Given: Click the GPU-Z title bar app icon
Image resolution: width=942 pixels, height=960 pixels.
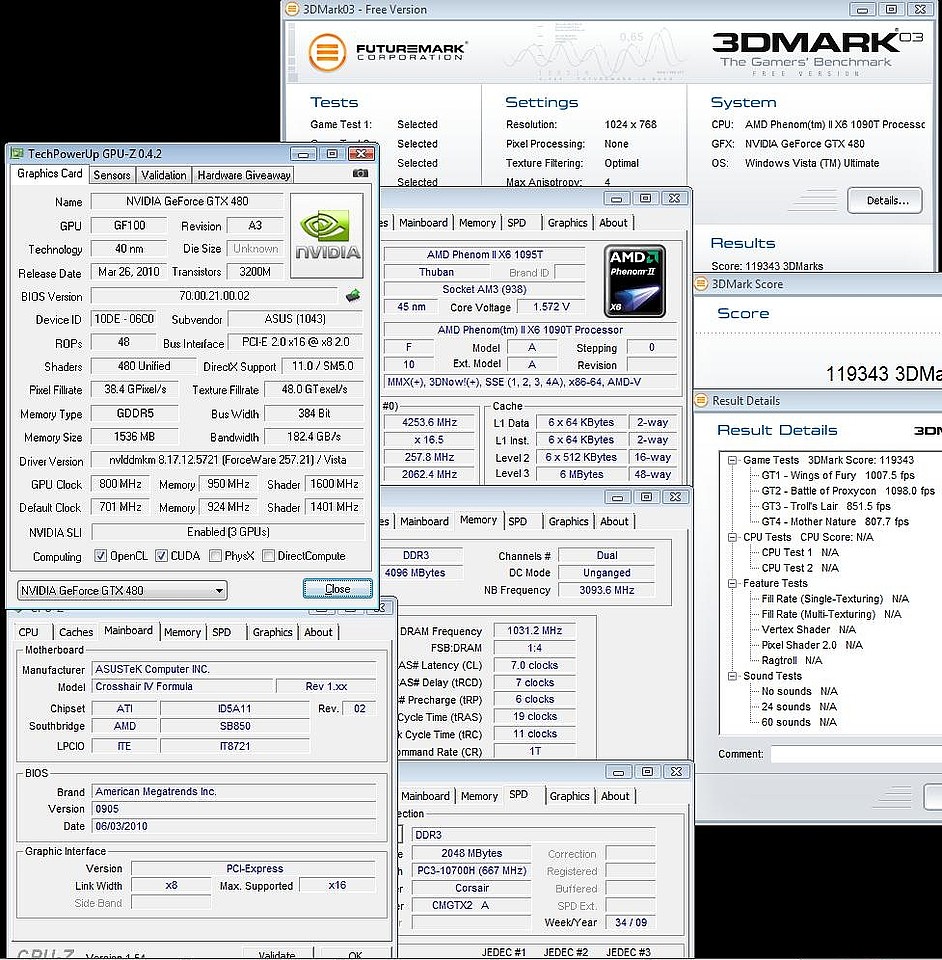Looking at the screenshot, I should click(17, 154).
